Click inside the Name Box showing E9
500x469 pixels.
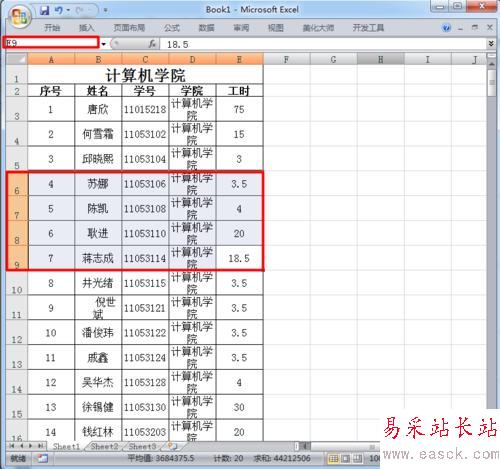tap(51, 43)
